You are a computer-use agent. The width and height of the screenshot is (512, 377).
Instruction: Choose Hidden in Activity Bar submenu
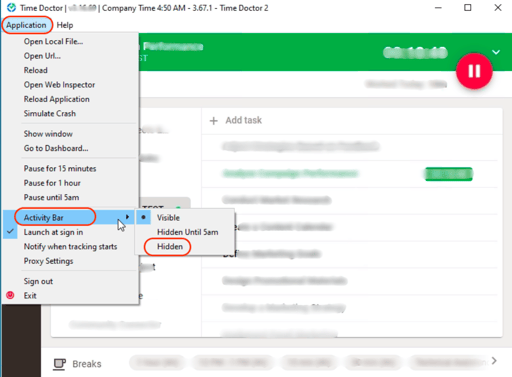[170, 247]
